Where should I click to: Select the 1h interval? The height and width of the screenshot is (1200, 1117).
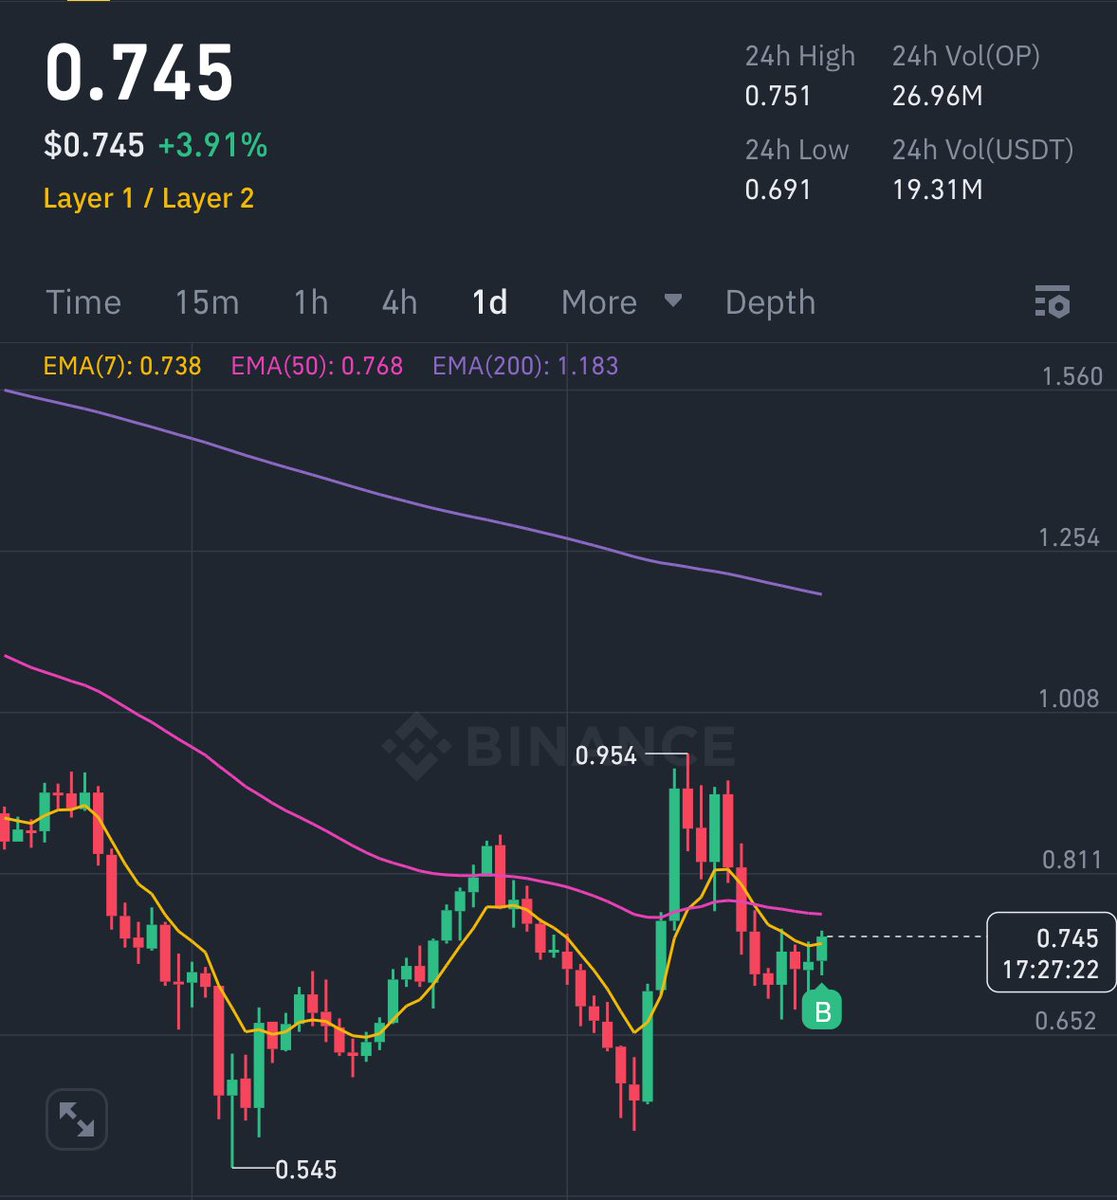309,302
